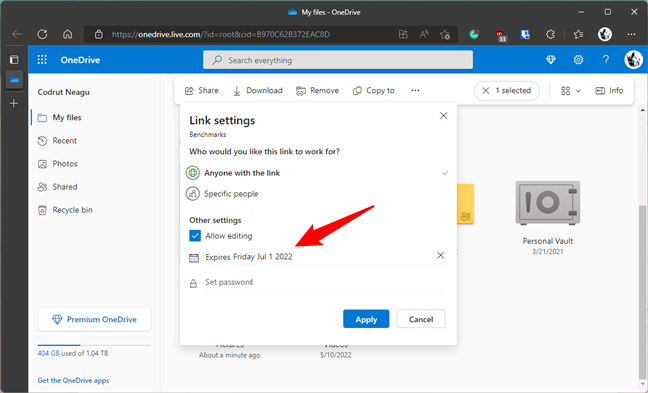
Task: Open the red extension icon with badge 33
Action: click(500, 36)
